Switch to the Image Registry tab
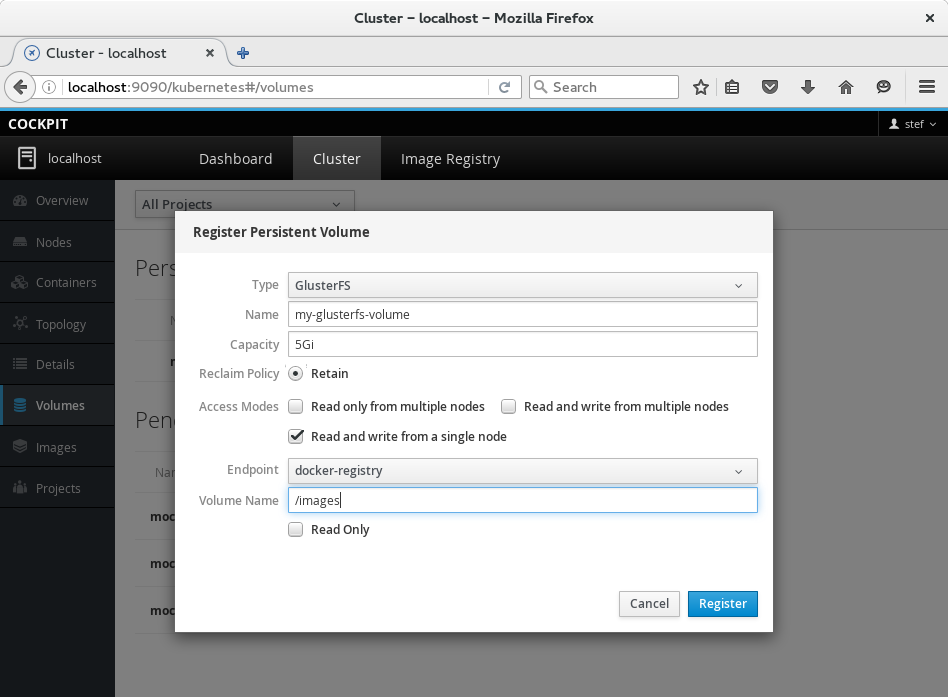948x697 pixels. tap(450, 159)
